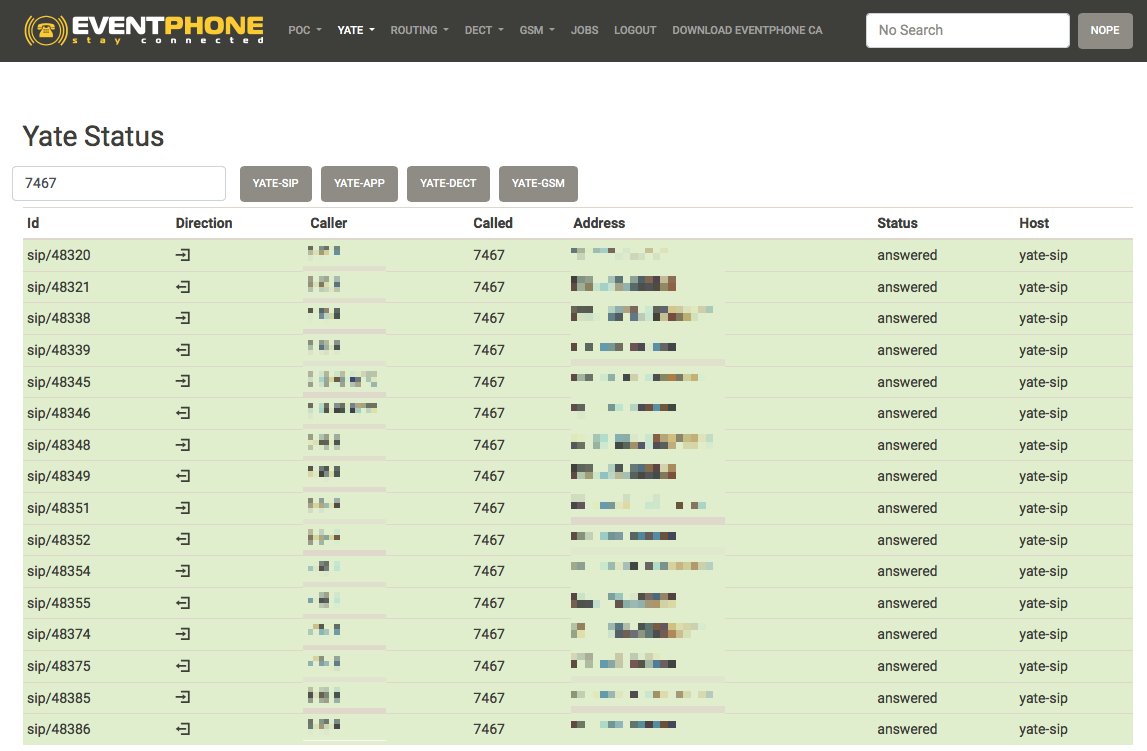Click called number 7467 in sip/48348 row
This screenshot has width=1147, height=751.
[x=489, y=445]
